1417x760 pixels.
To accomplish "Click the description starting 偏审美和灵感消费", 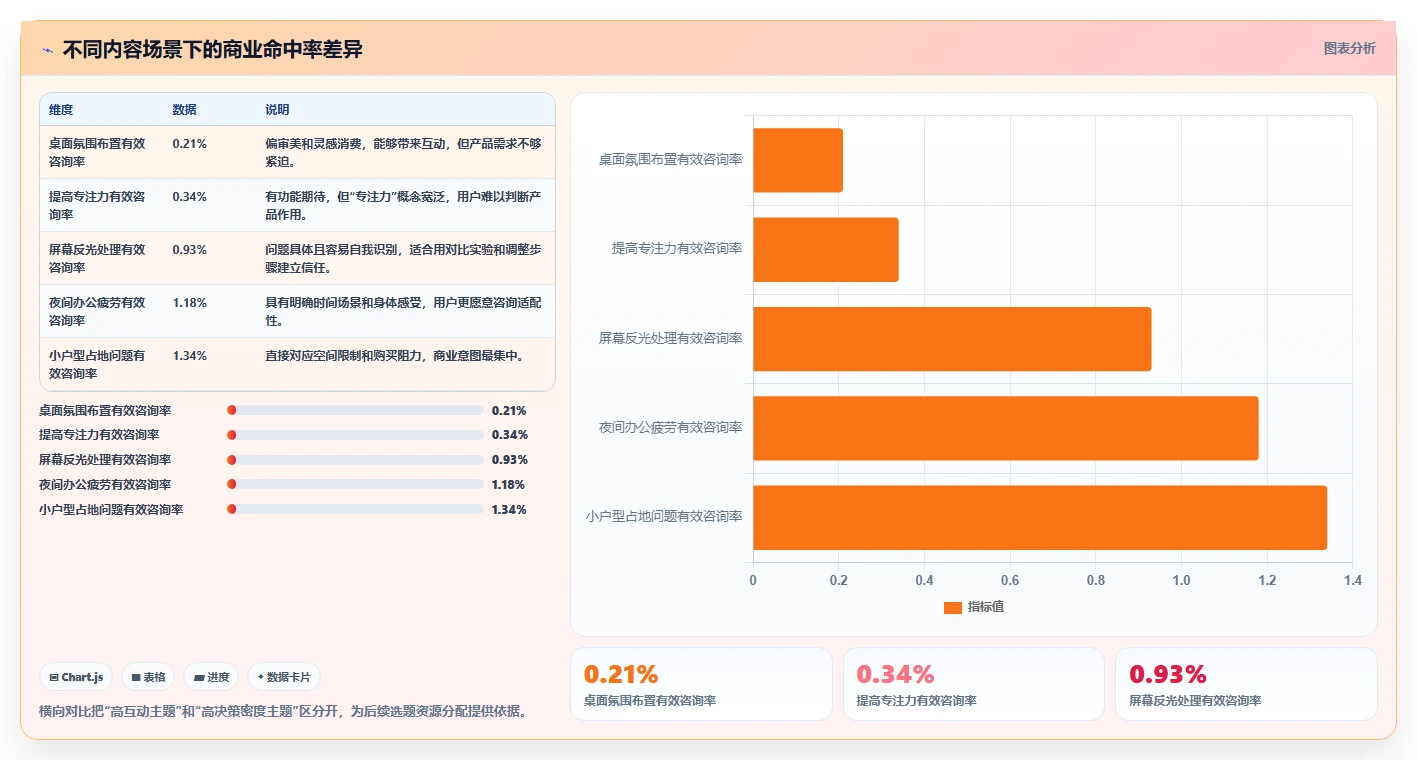I will click(403, 152).
